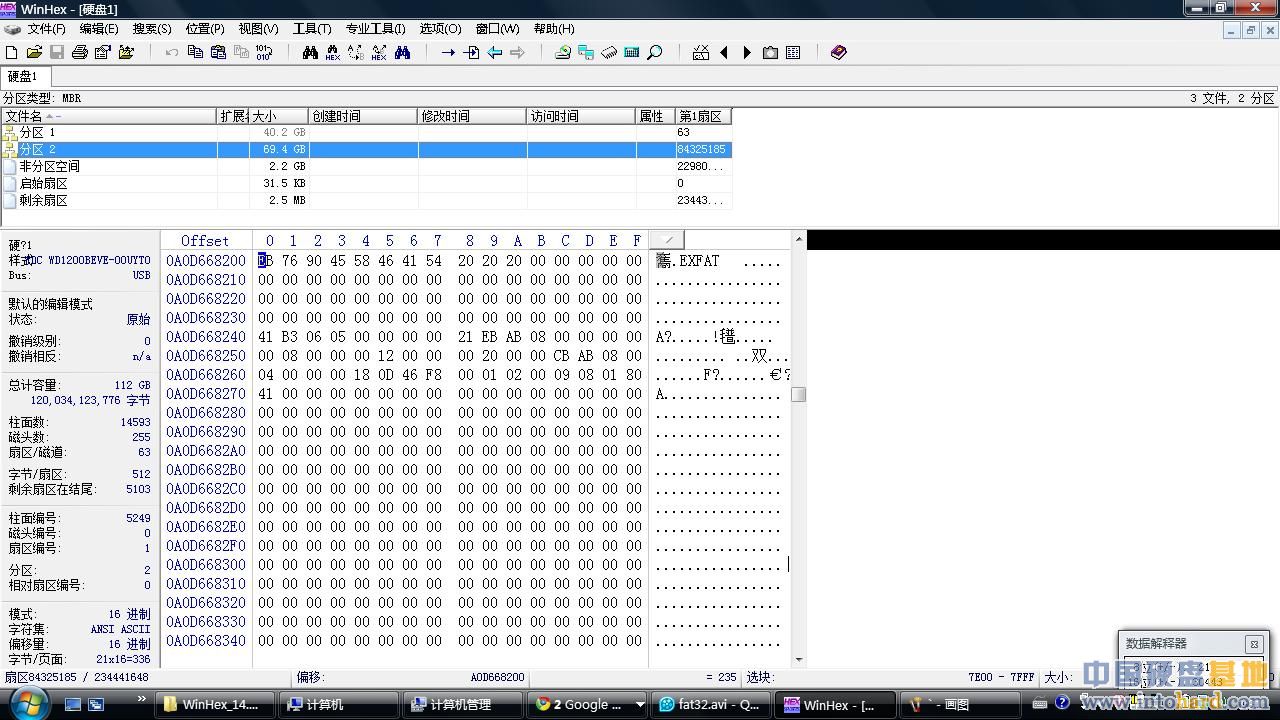
Task: Sort by 访问时间 column header
Action: [581, 116]
